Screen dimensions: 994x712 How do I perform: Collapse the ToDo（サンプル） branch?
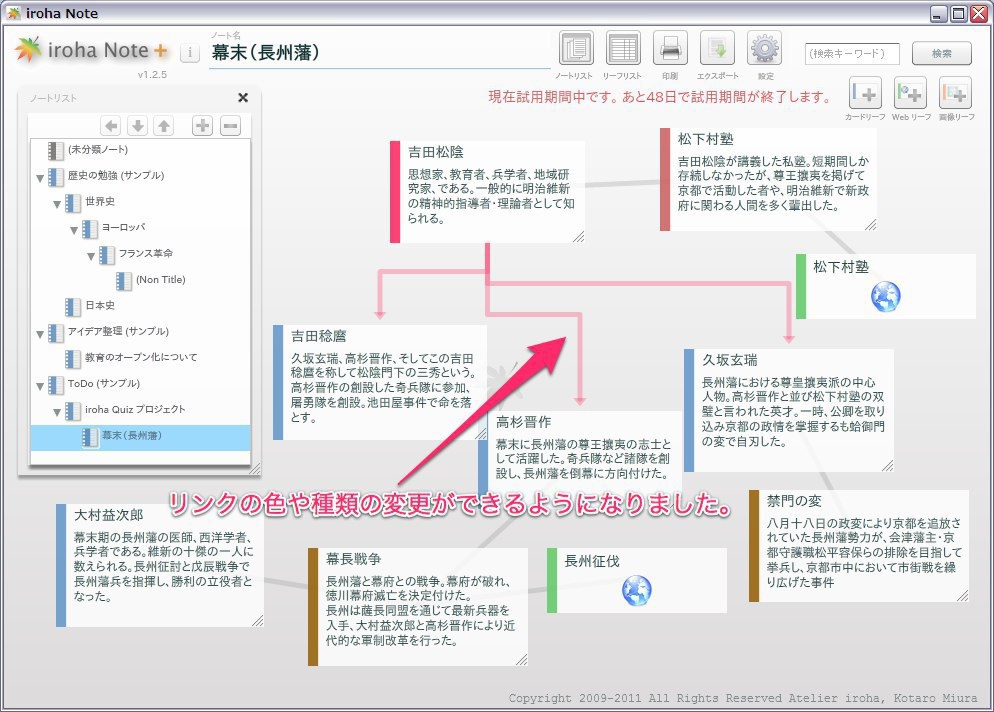click(x=40, y=384)
